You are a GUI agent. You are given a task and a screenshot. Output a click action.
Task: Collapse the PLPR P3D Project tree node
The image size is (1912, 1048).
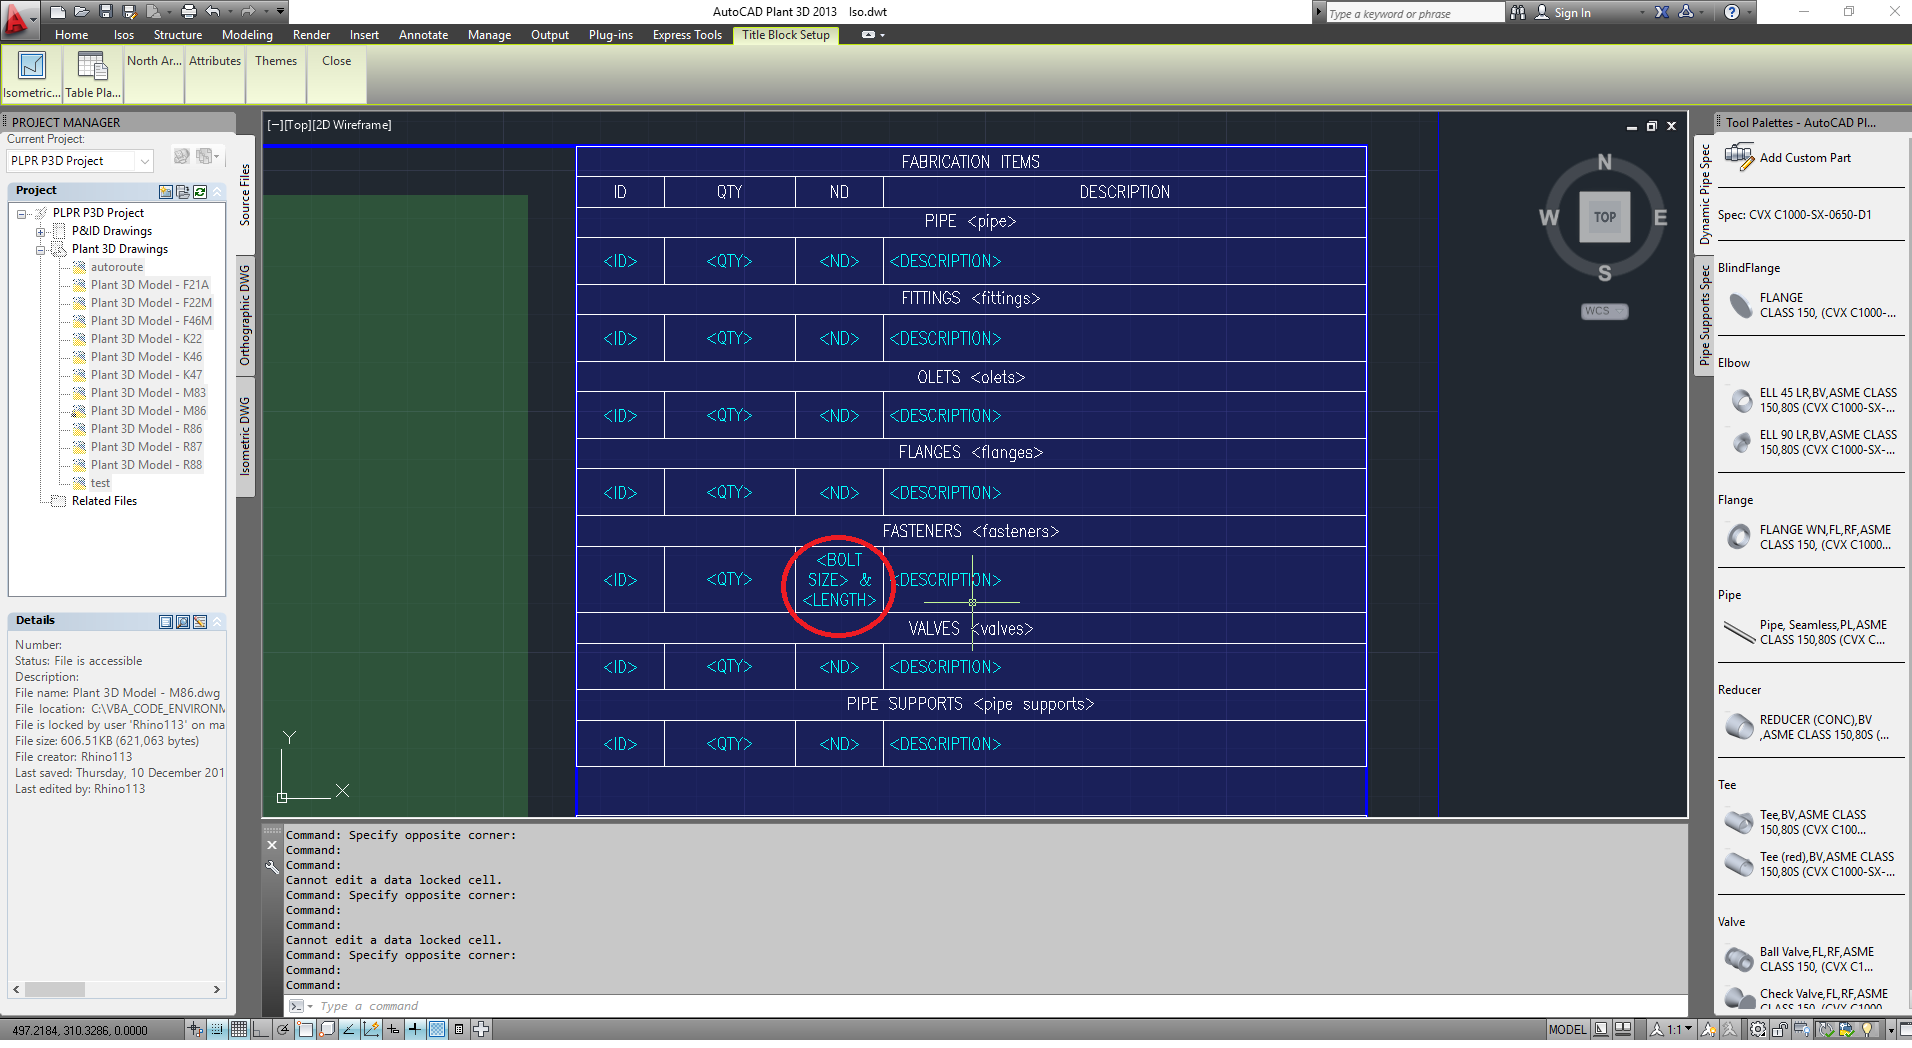coord(22,212)
